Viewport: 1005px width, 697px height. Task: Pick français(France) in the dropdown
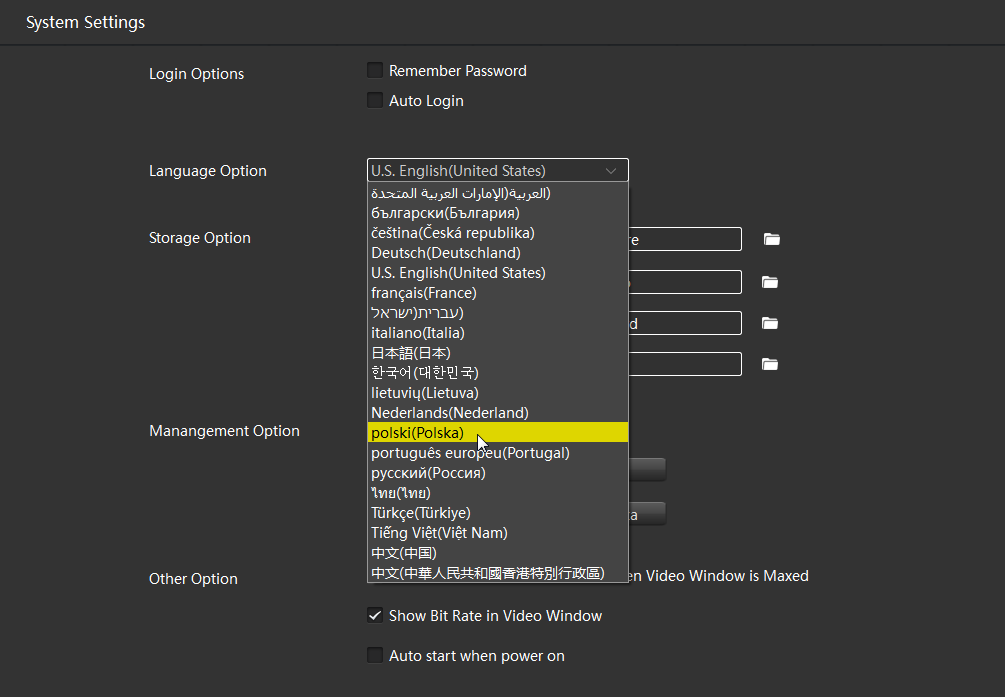[x=423, y=293]
